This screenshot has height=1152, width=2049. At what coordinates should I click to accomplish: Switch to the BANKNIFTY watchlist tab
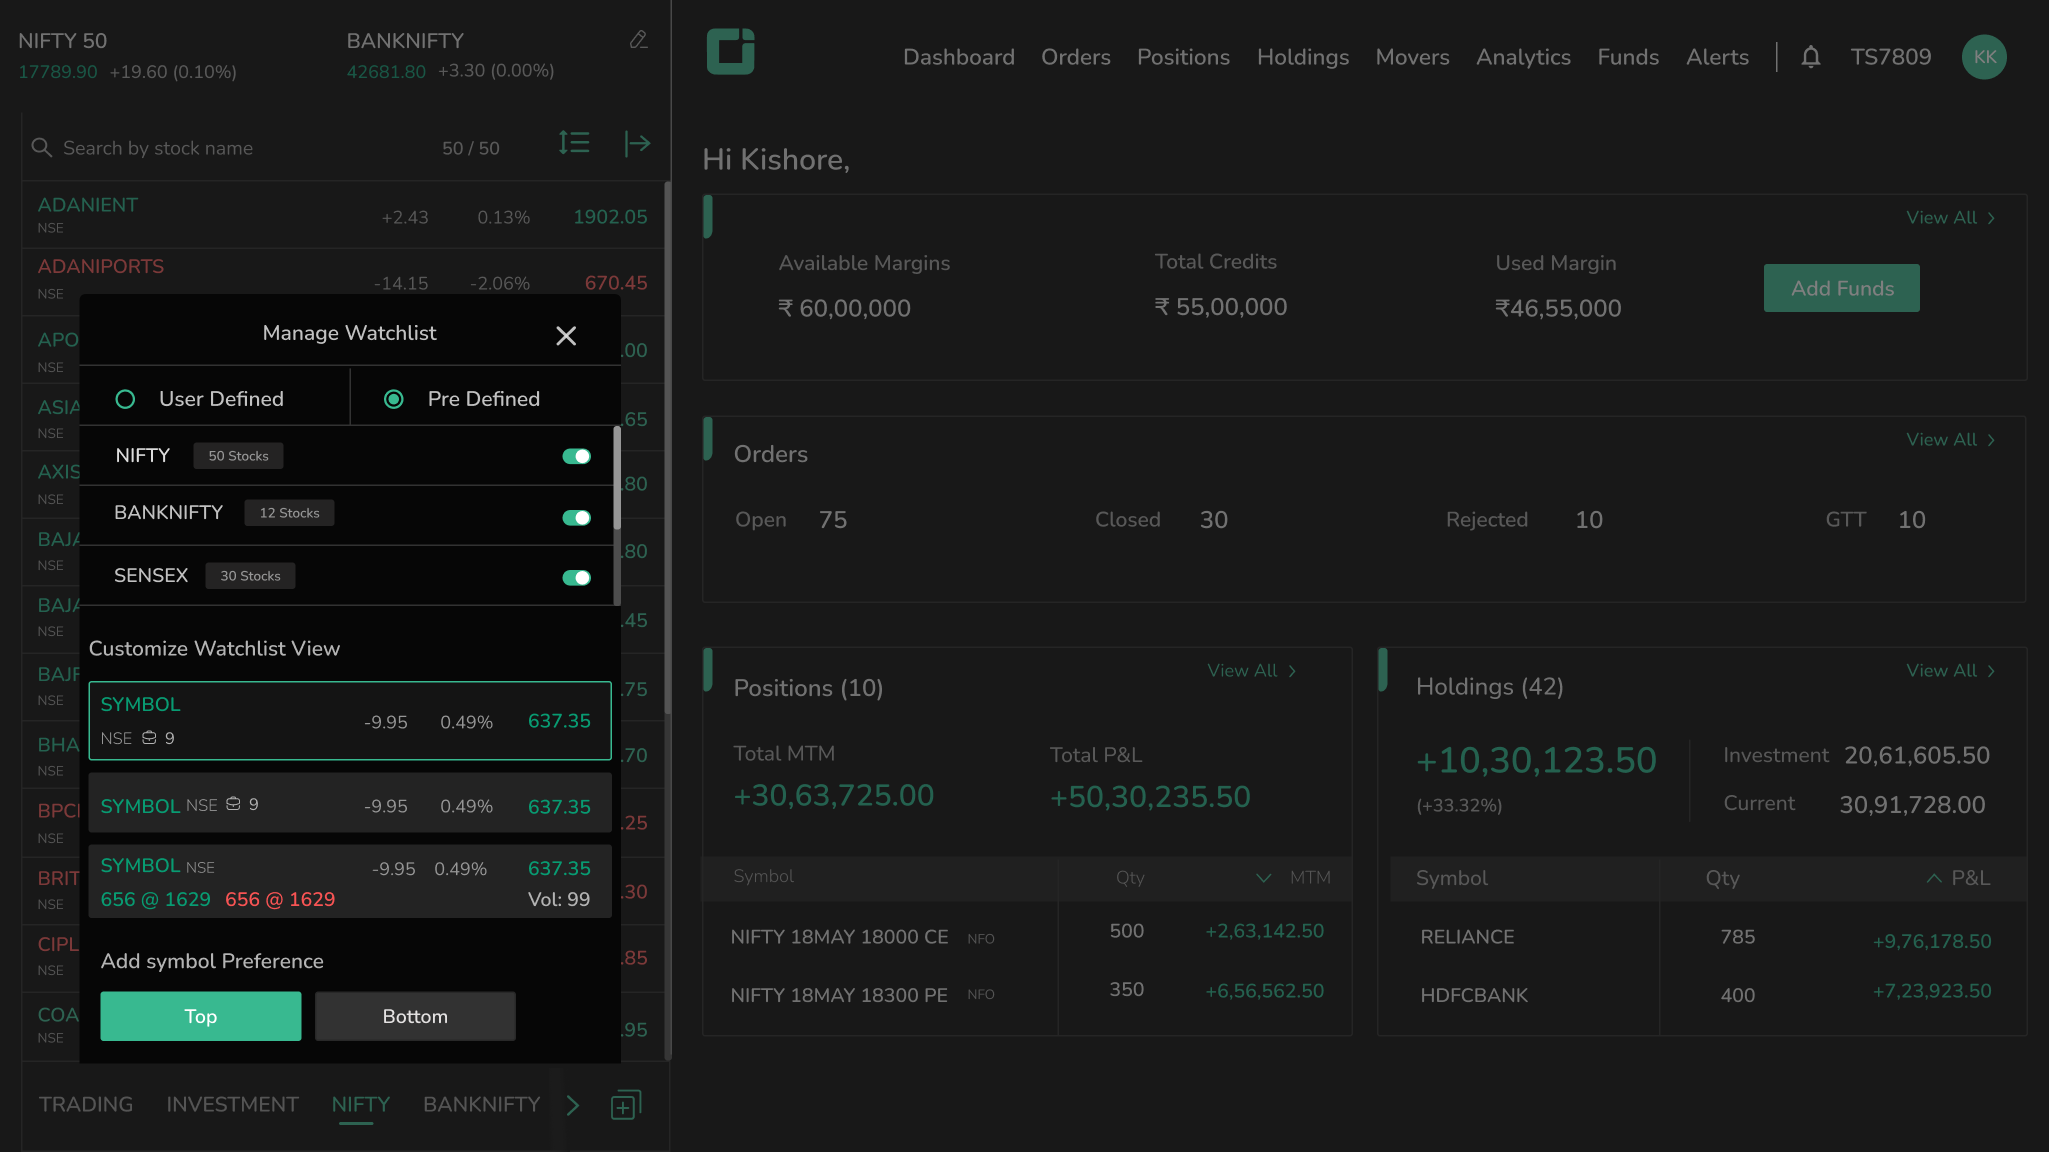[481, 1104]
